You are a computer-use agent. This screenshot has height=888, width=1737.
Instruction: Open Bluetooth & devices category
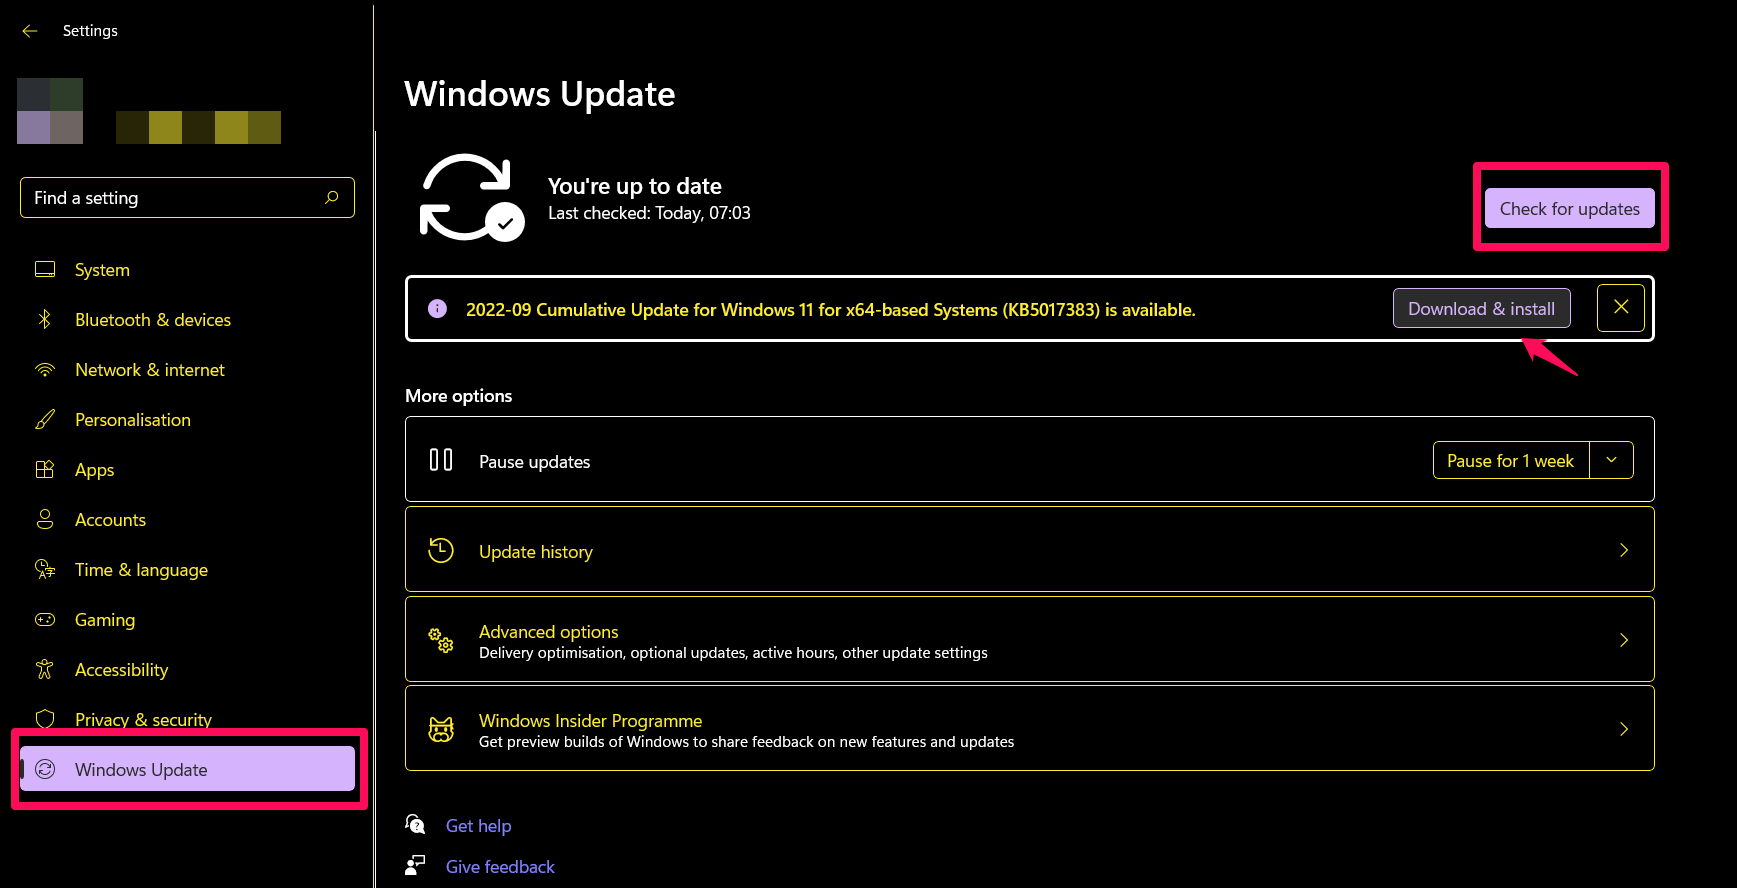pyautogui.click(x=187, y=320)
